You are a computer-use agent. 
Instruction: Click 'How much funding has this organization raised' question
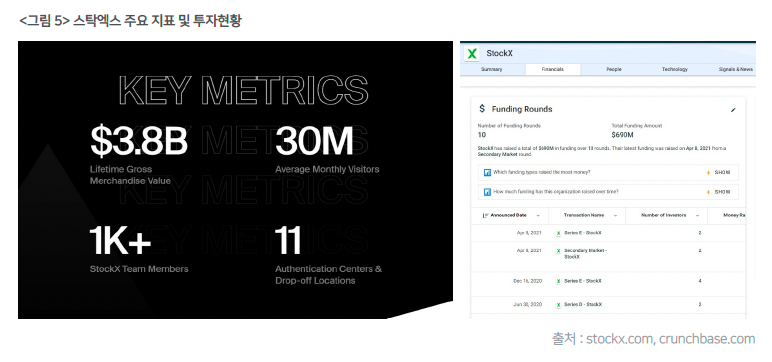pyautogui.click(x=556, y=192)
